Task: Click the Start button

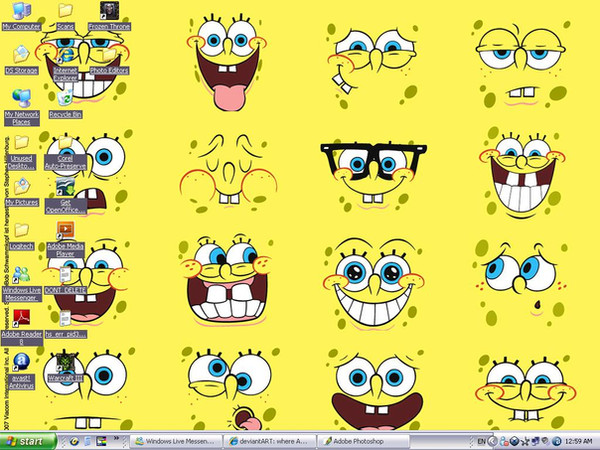Action: coord(24,440)
